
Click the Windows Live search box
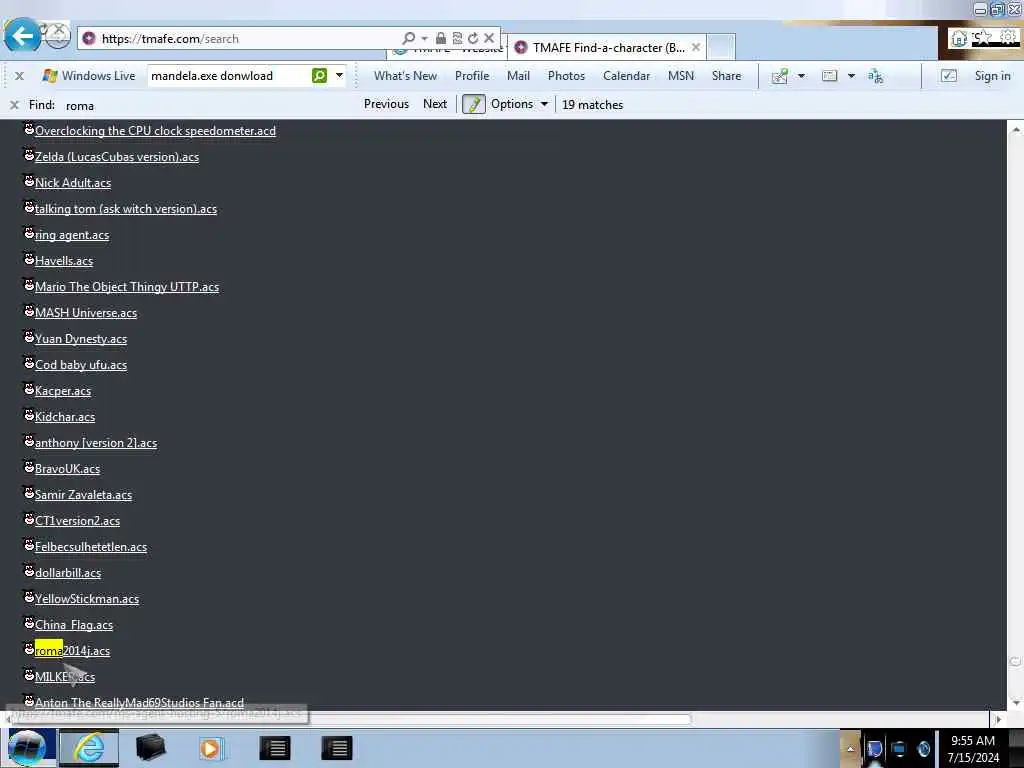tap(229, 76)
